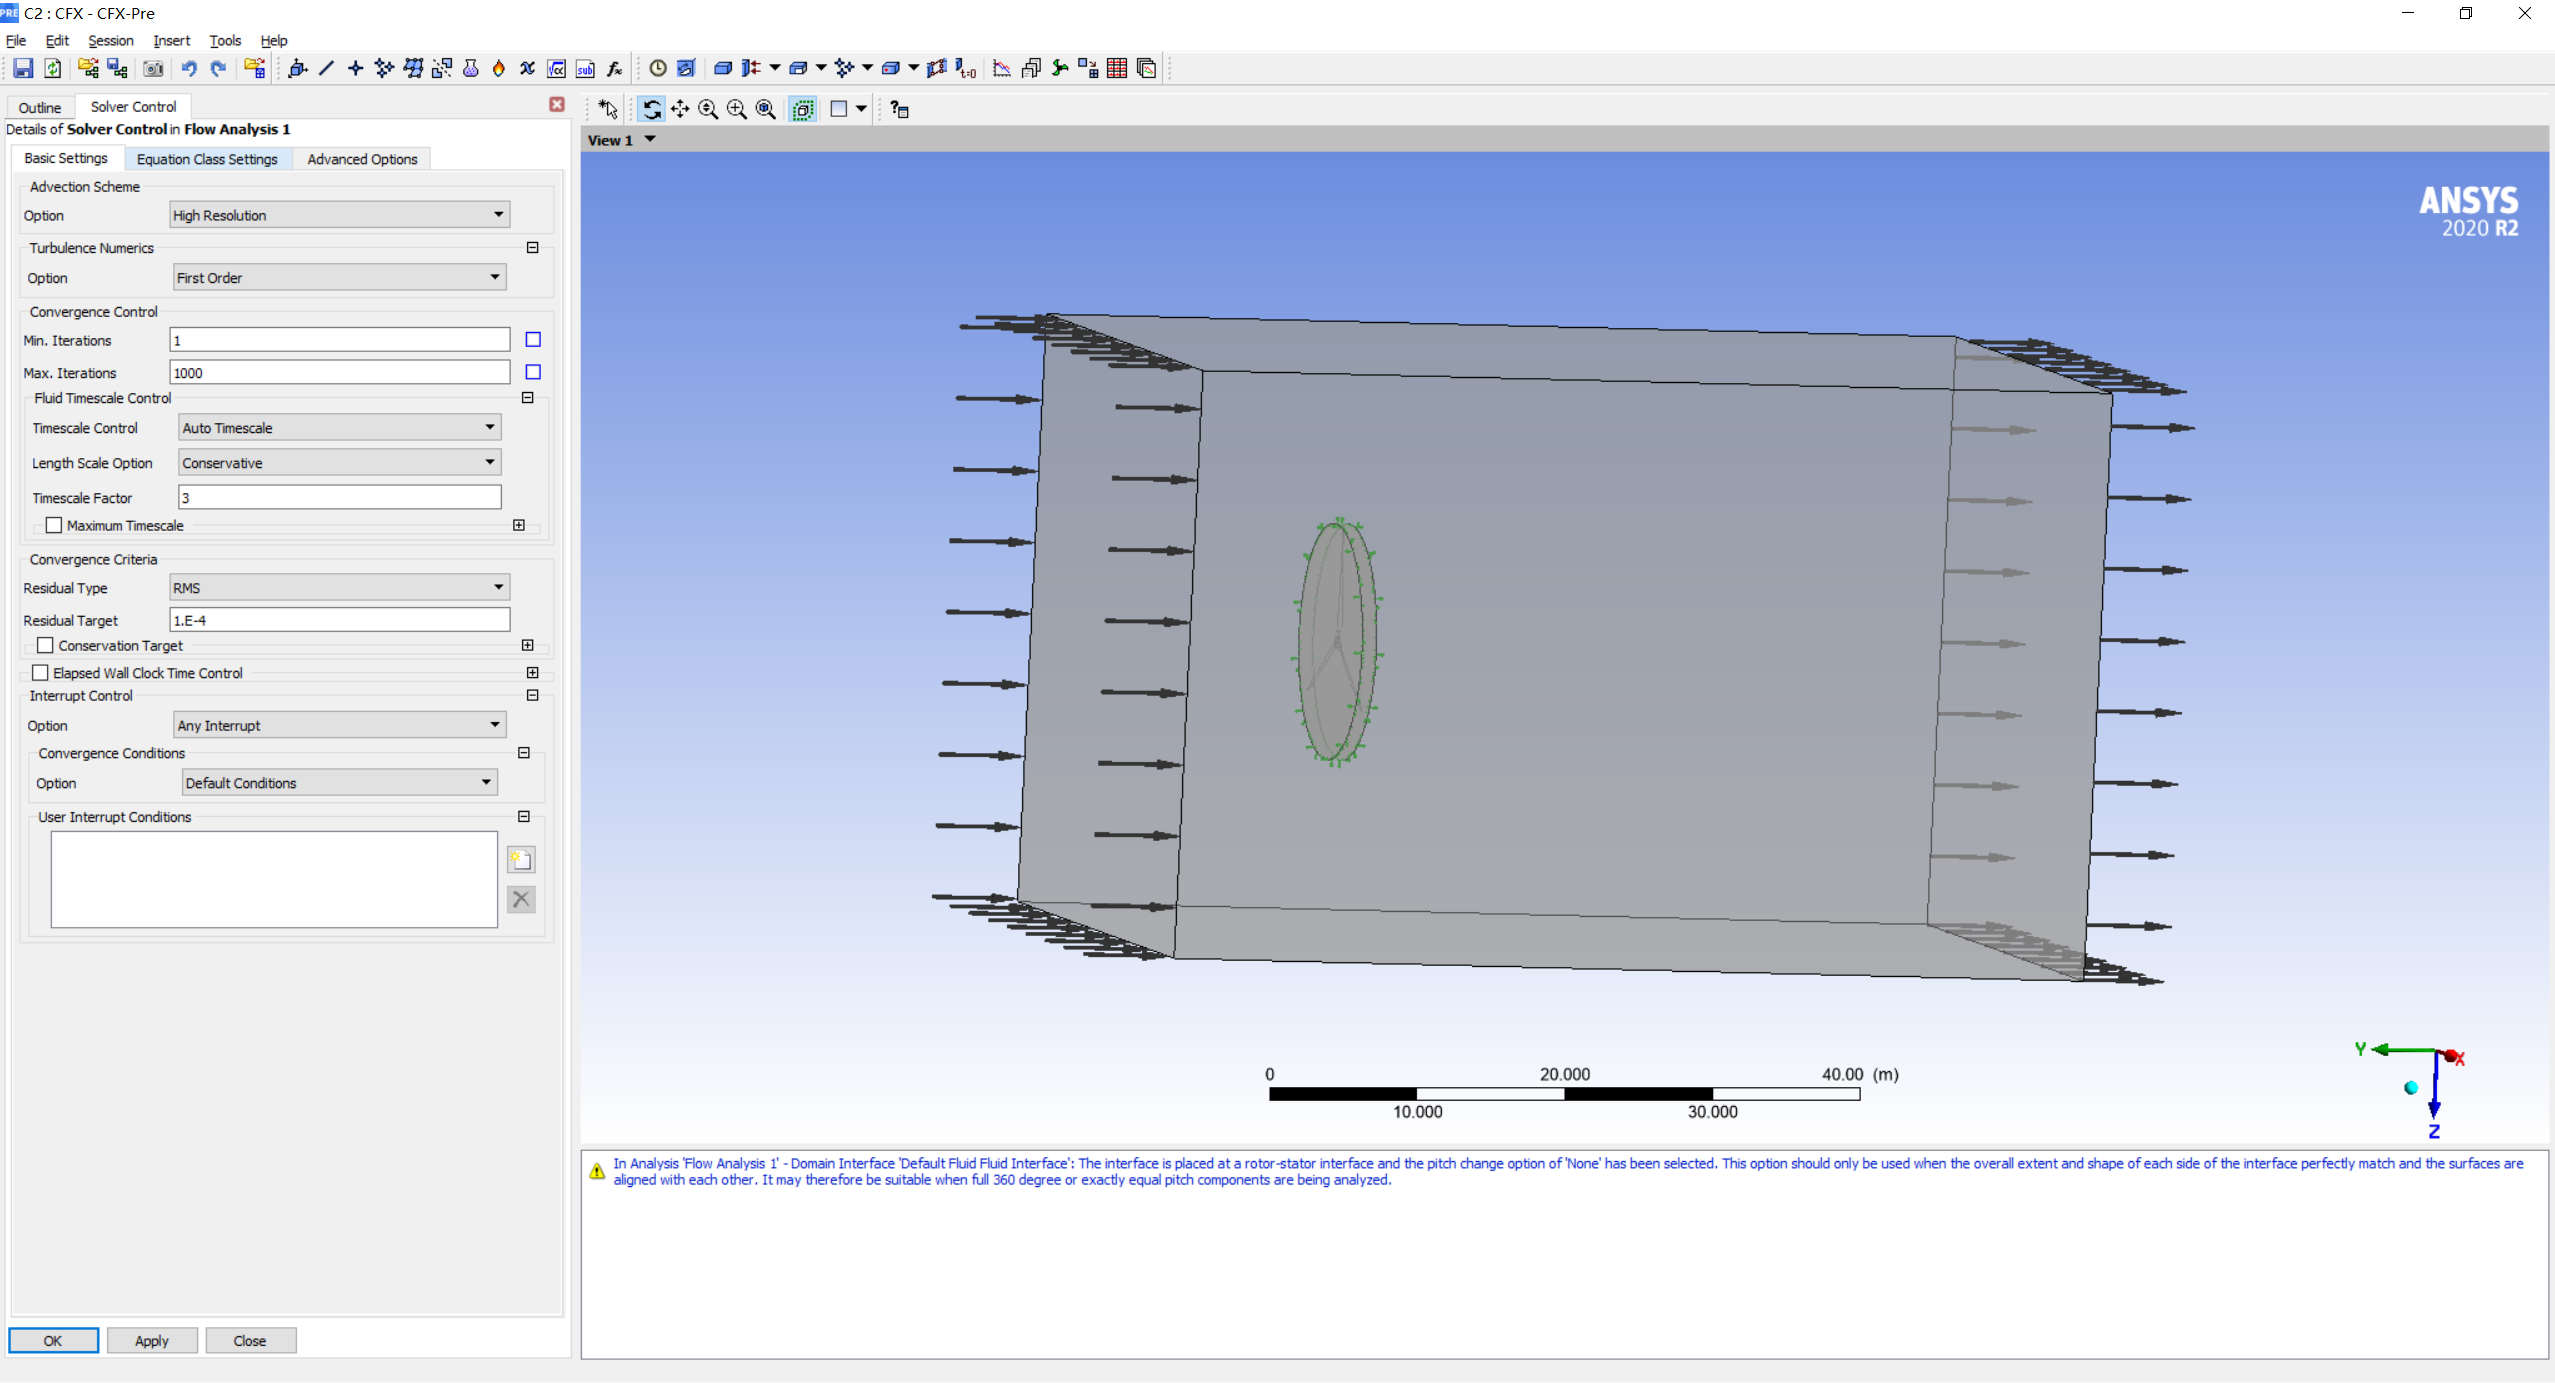Click the camera Save Picture icon
2555x1383 pixels.
click(153, 68)
